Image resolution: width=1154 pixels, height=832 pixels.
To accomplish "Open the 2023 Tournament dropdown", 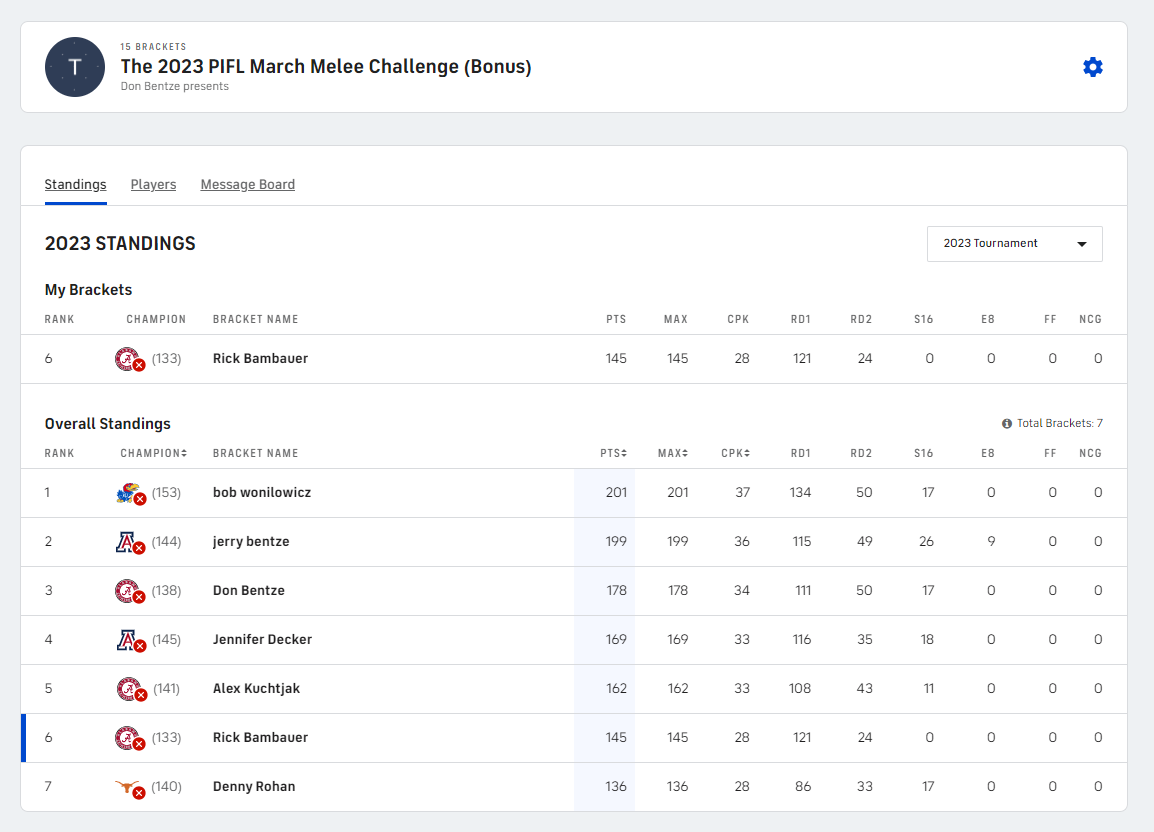I will coord(1014,244).
